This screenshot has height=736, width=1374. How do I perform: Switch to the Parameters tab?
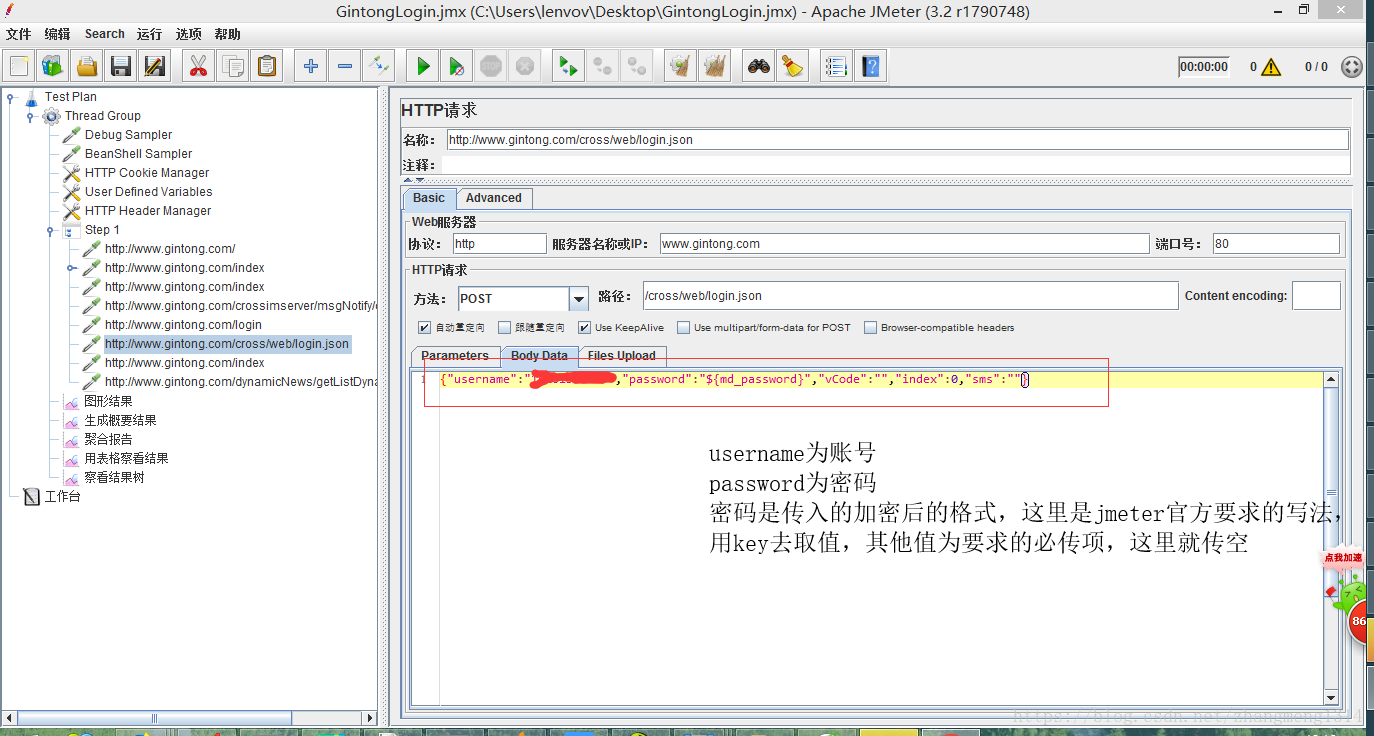pos(455,356)
